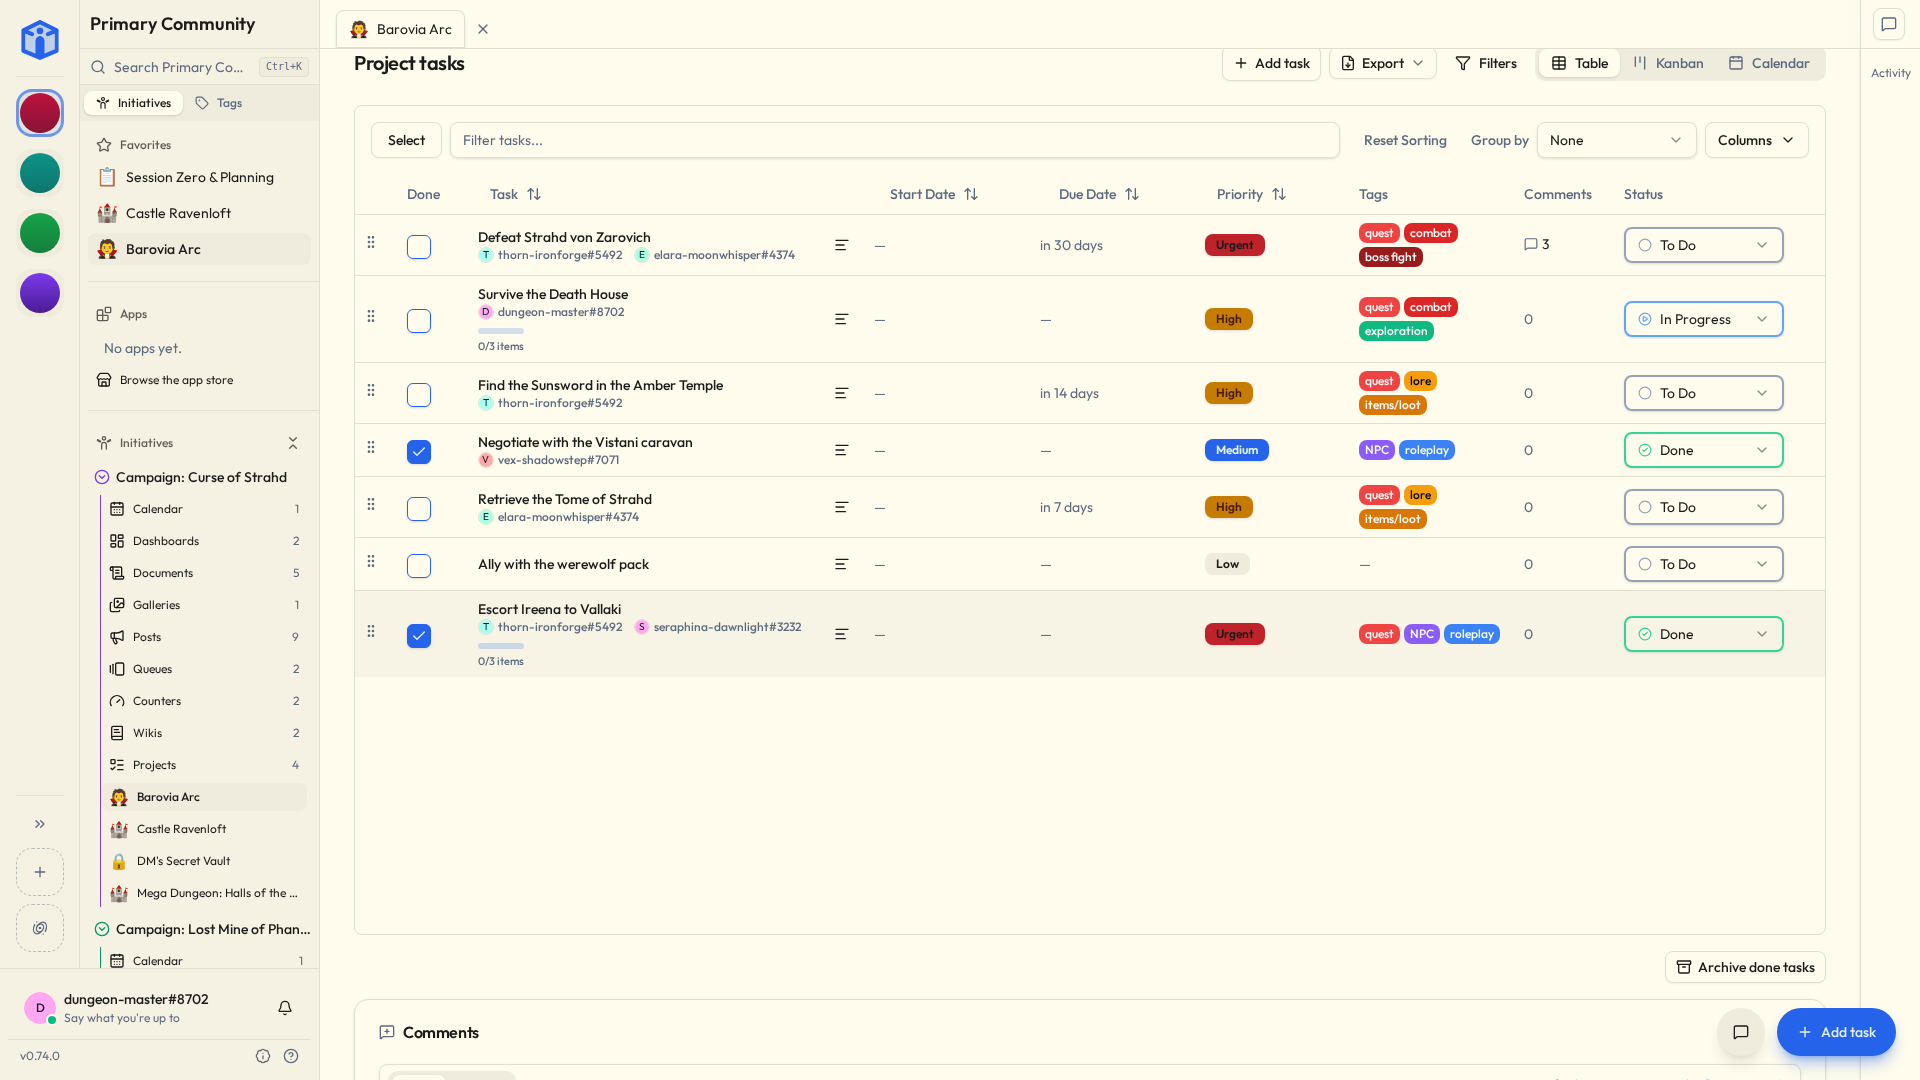Click the floating chat bubble button
This screenshot has width=1920, height=1080.
(x=1741, y=1032)
